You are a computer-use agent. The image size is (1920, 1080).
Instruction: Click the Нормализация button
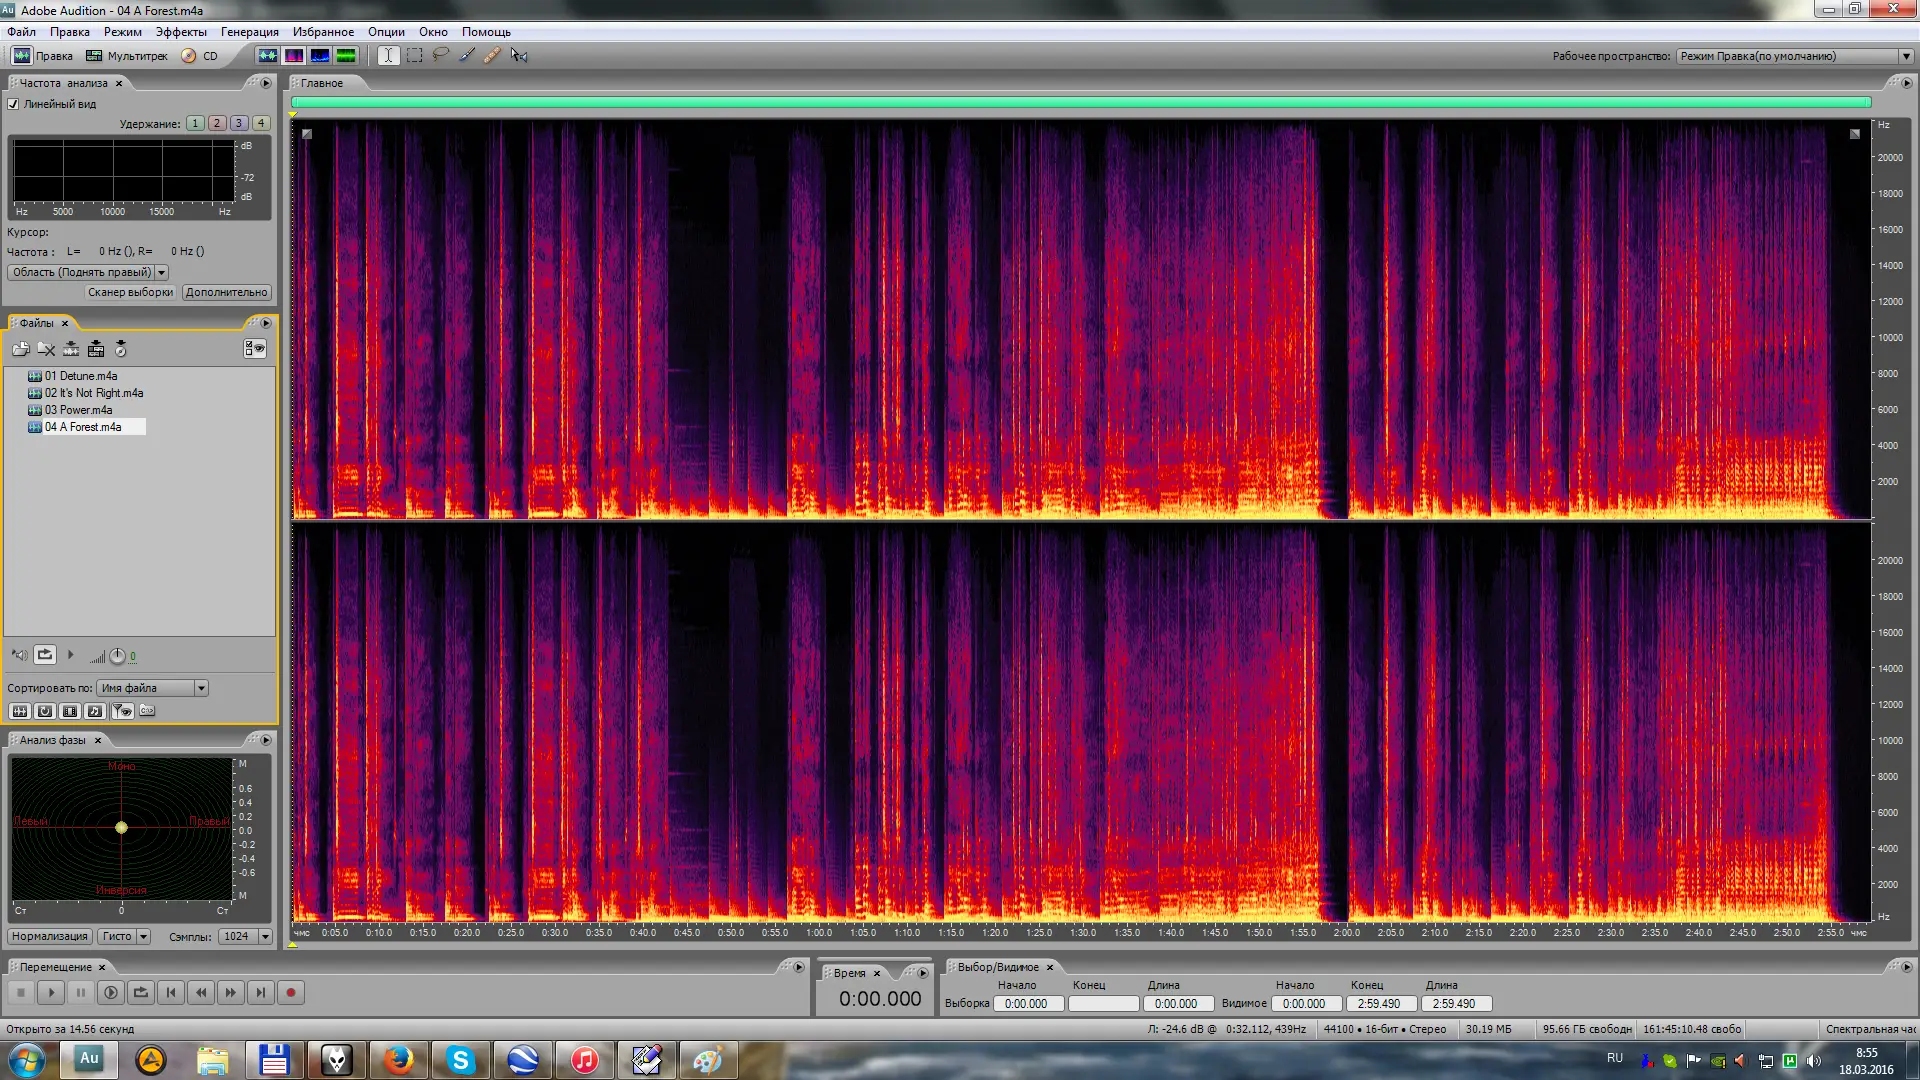click(x=49, y=937)
